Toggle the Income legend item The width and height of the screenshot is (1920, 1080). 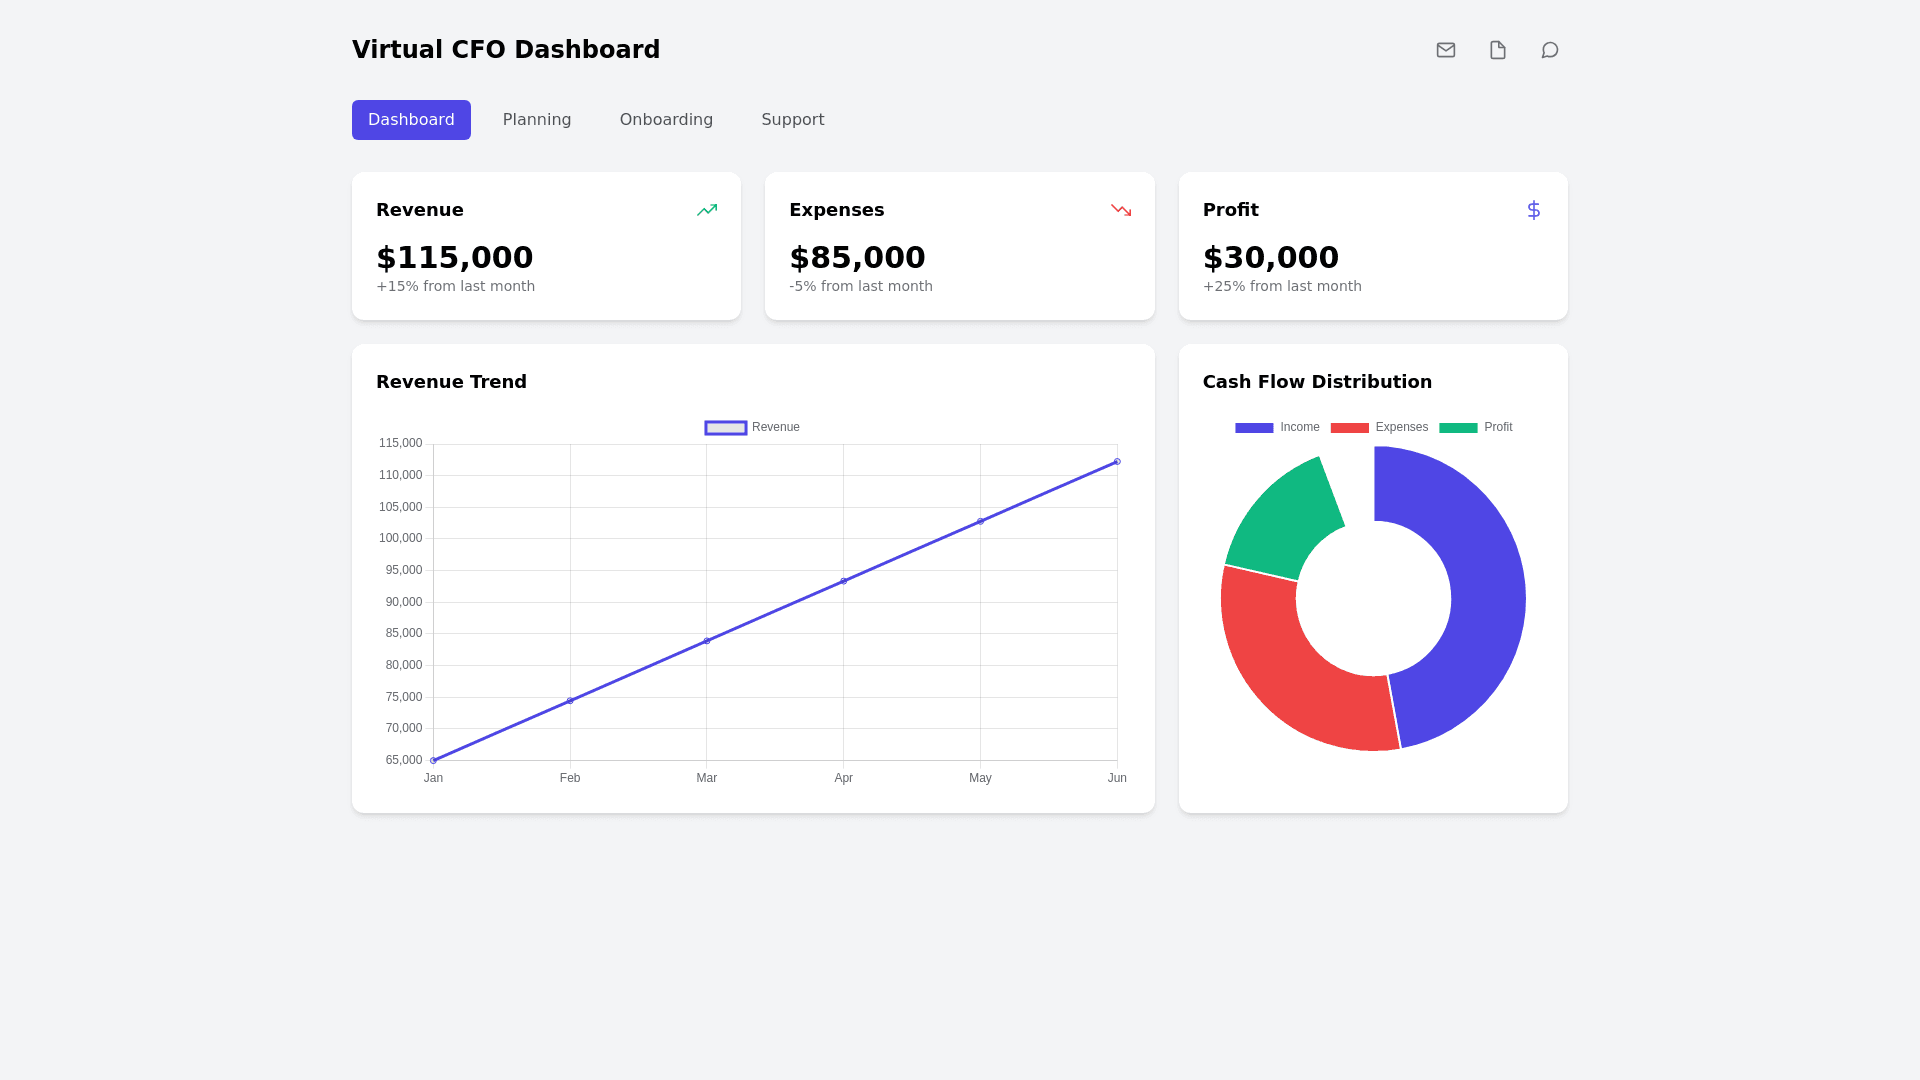1277,428
